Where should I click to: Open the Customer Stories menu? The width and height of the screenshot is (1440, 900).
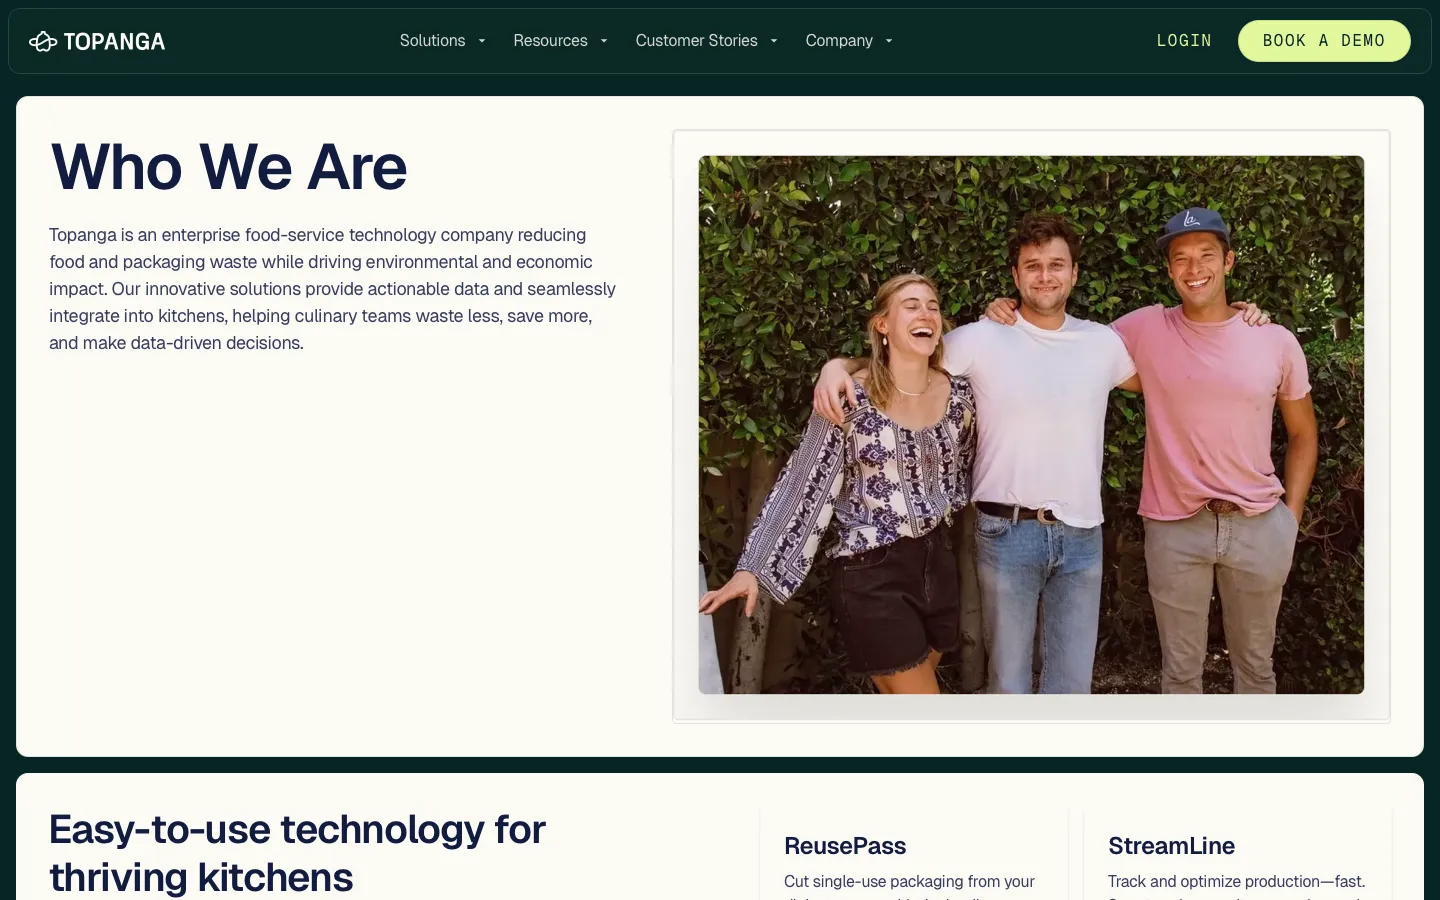(x=696, y=41)
